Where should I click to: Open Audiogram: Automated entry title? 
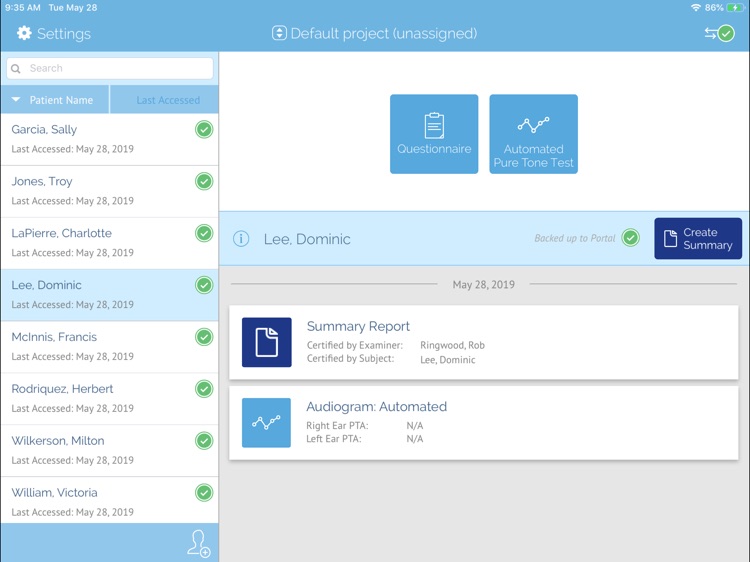(376, 407)
